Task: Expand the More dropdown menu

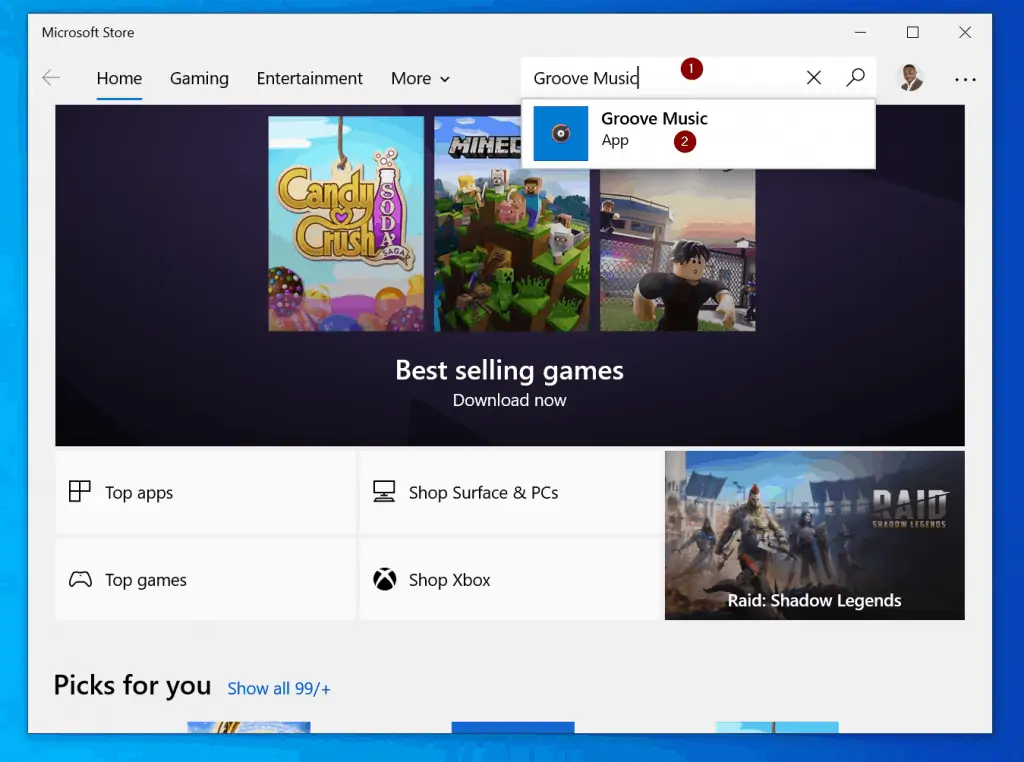Action: click(x=420, y=78)
